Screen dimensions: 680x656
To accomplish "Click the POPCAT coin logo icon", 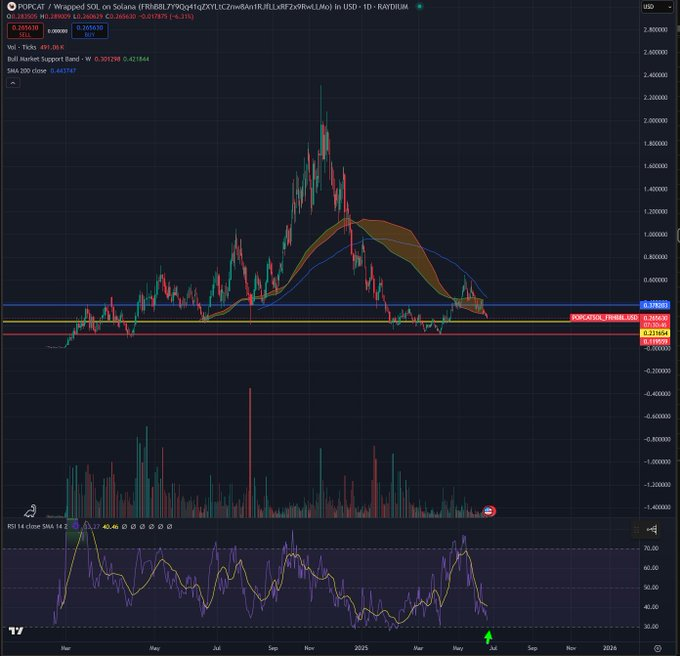I will click(11, 7).
